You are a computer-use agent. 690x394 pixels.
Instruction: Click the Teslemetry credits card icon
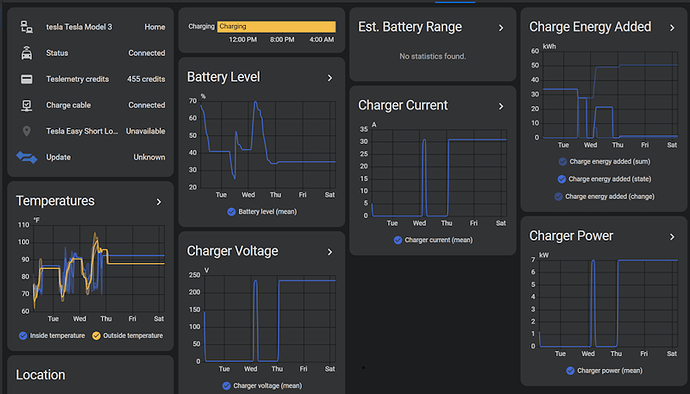[26, 79]
